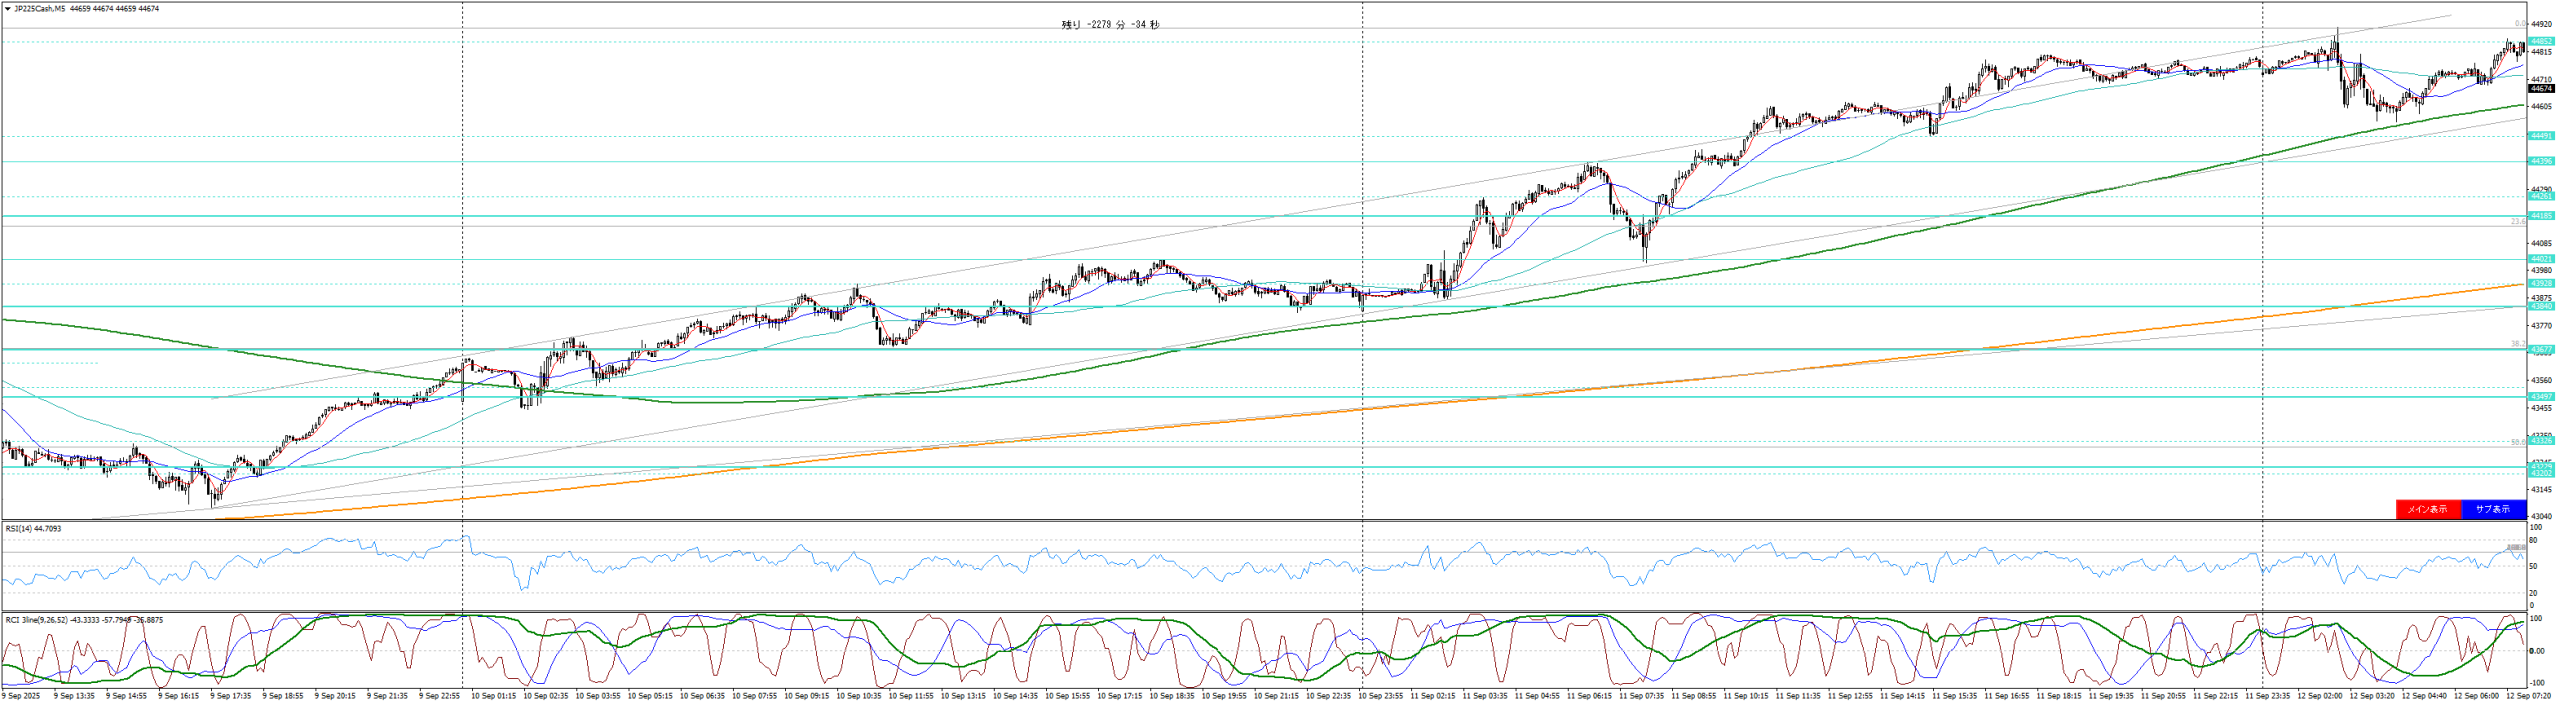Viewport: 2560px width, 705px height.
Task: Click the red メイン表示 button
Action: click(2427, 509)
